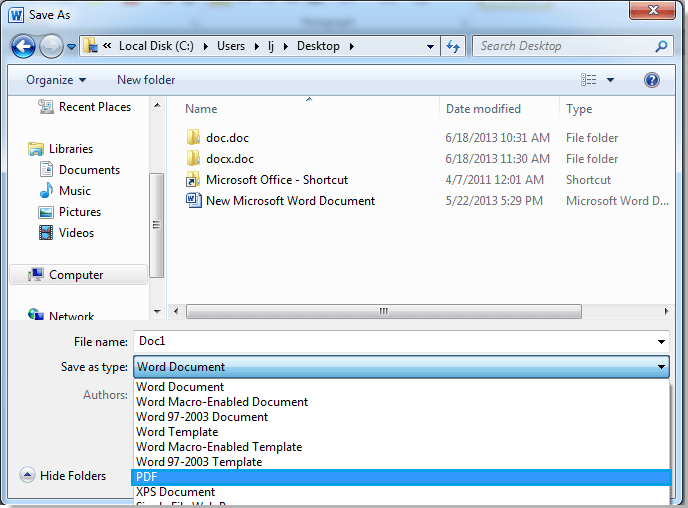Click the Back navigation arrow button
The height and width of the screenshot is (508, 688).
(x=23, y=46)
